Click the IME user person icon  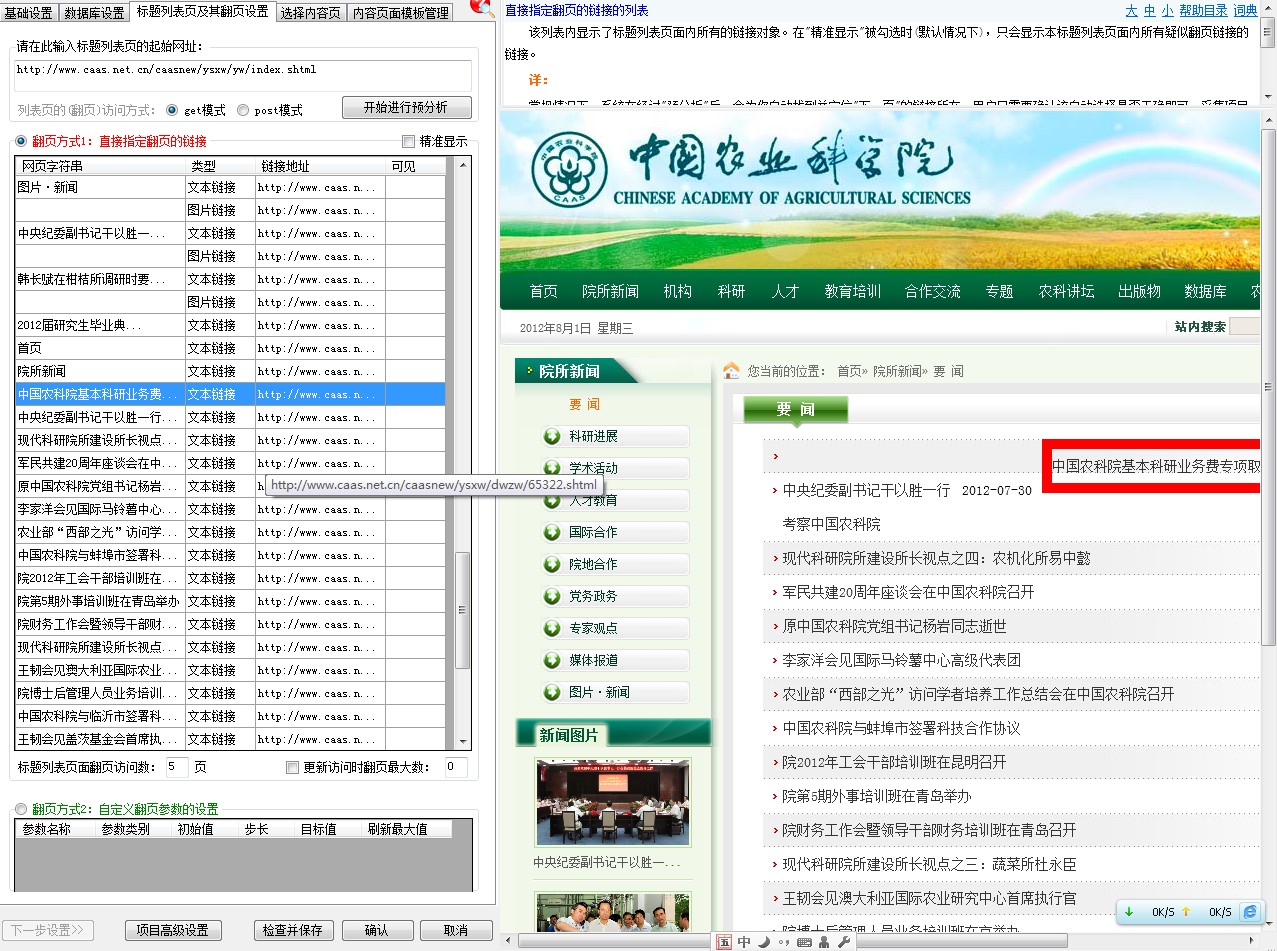coord(824,942)
